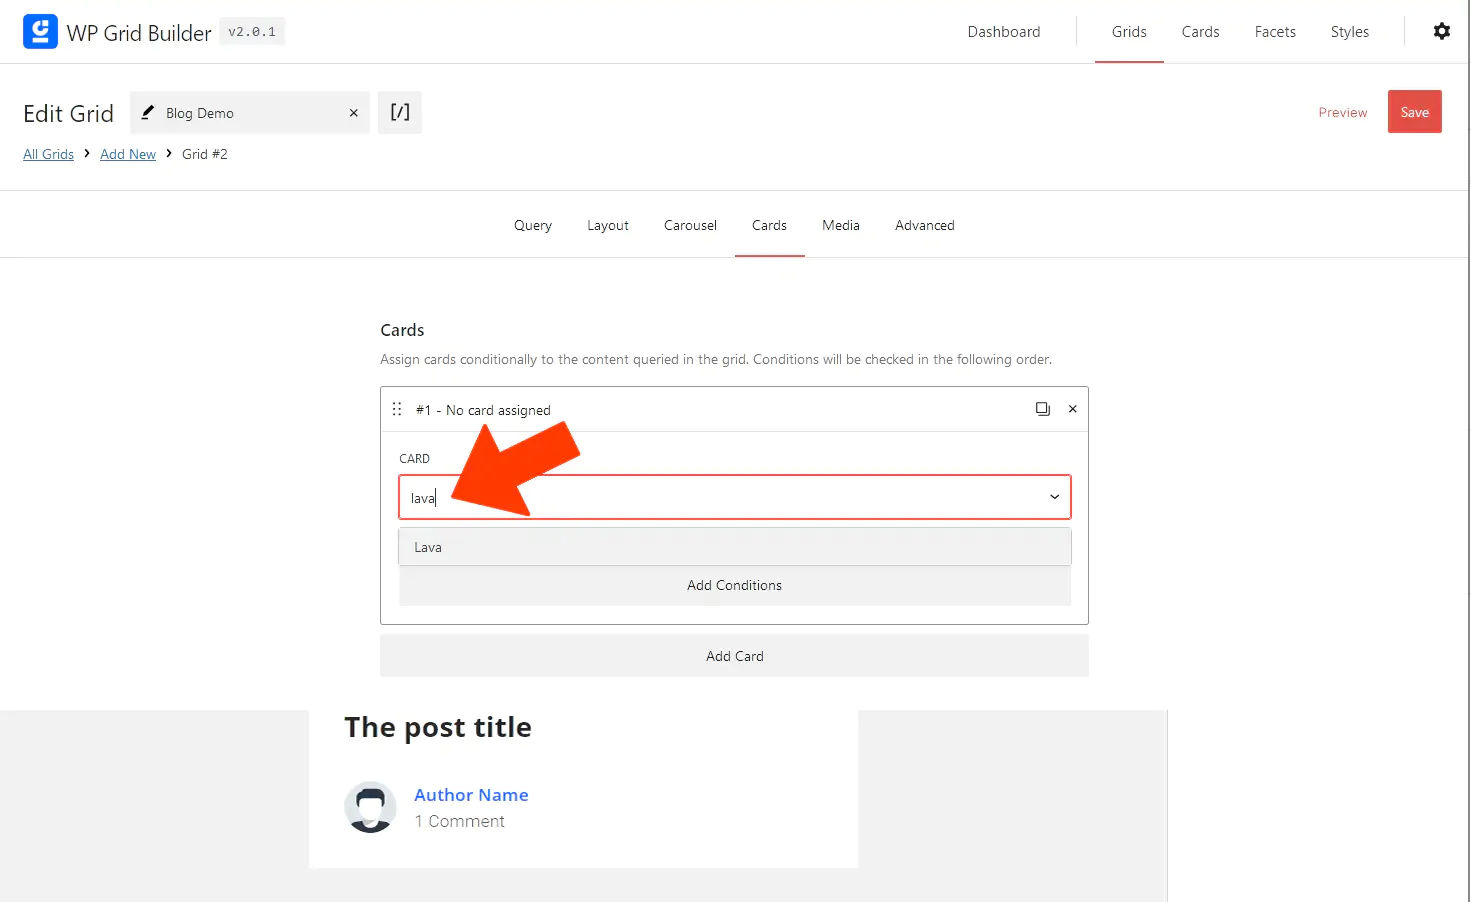Screen dimensions: 1471x902
Task: Select Lava from the suggestion list
Action: click(428, 546)
